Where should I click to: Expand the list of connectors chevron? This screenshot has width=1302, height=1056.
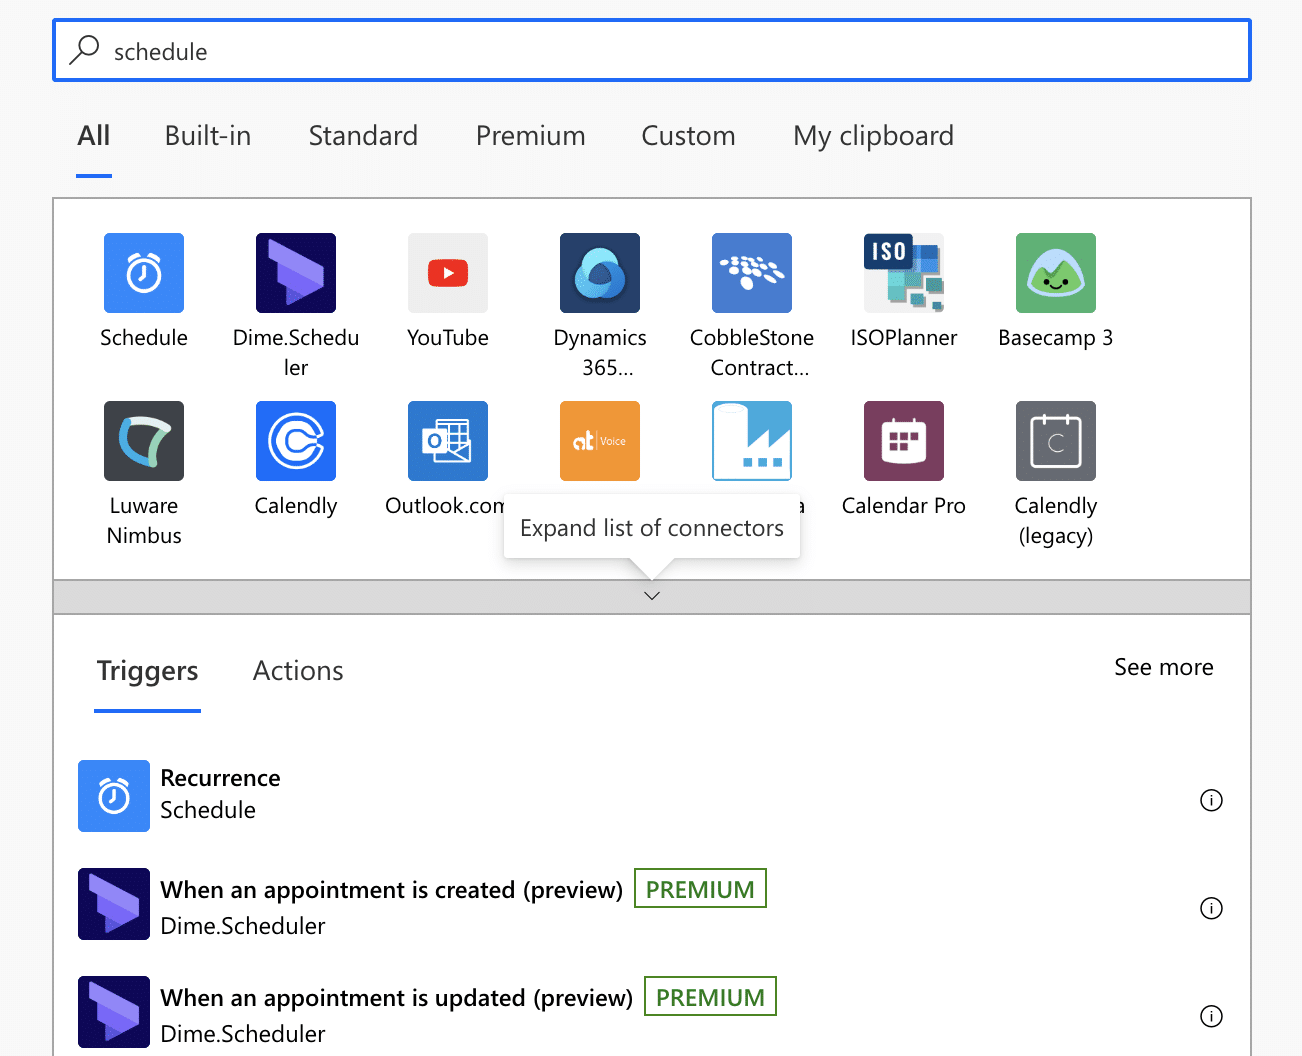[x=652, y=596]
